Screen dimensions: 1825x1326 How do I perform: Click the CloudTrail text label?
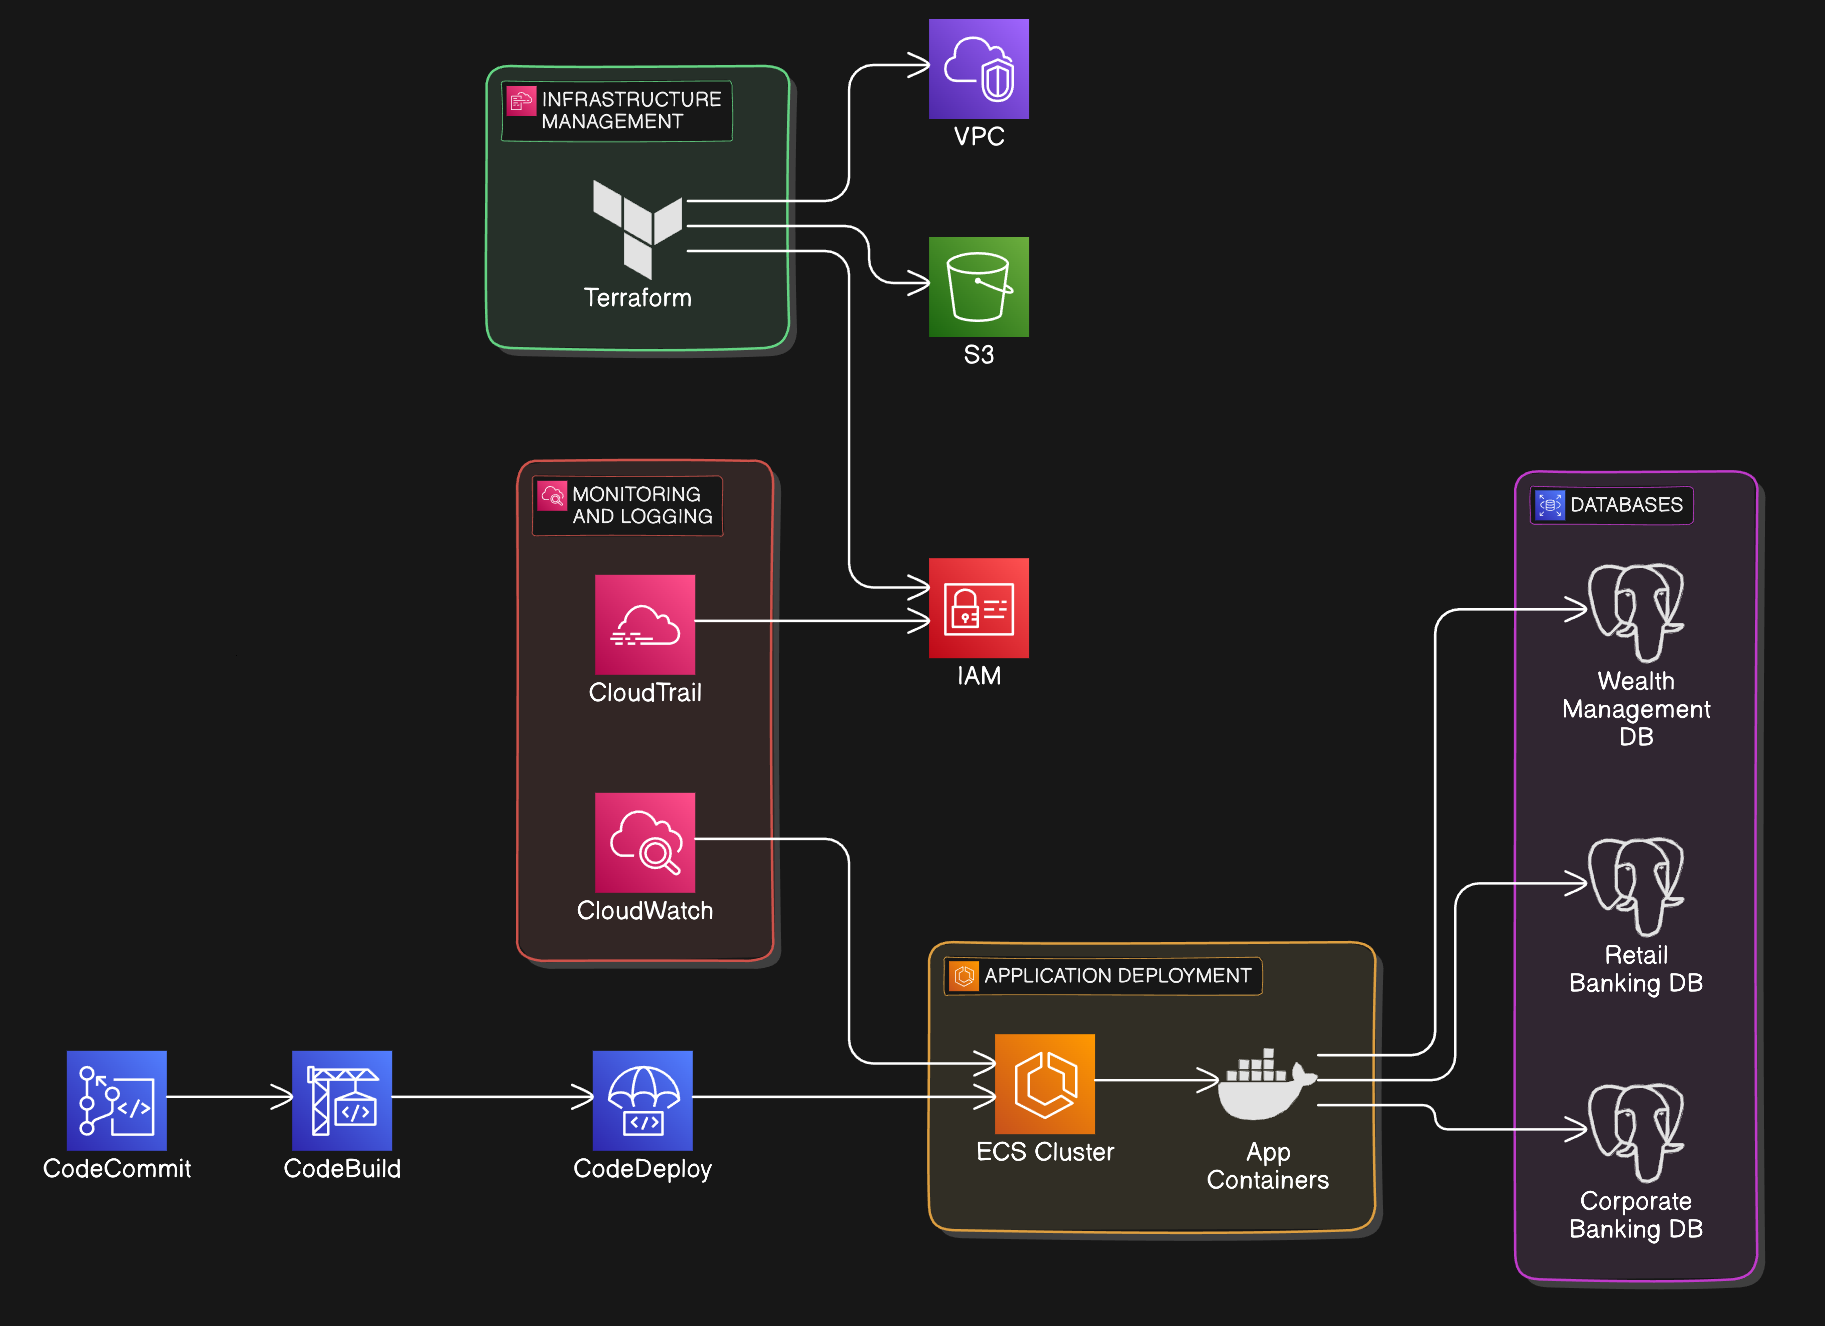pyautogui.click(x=645, y=693)
